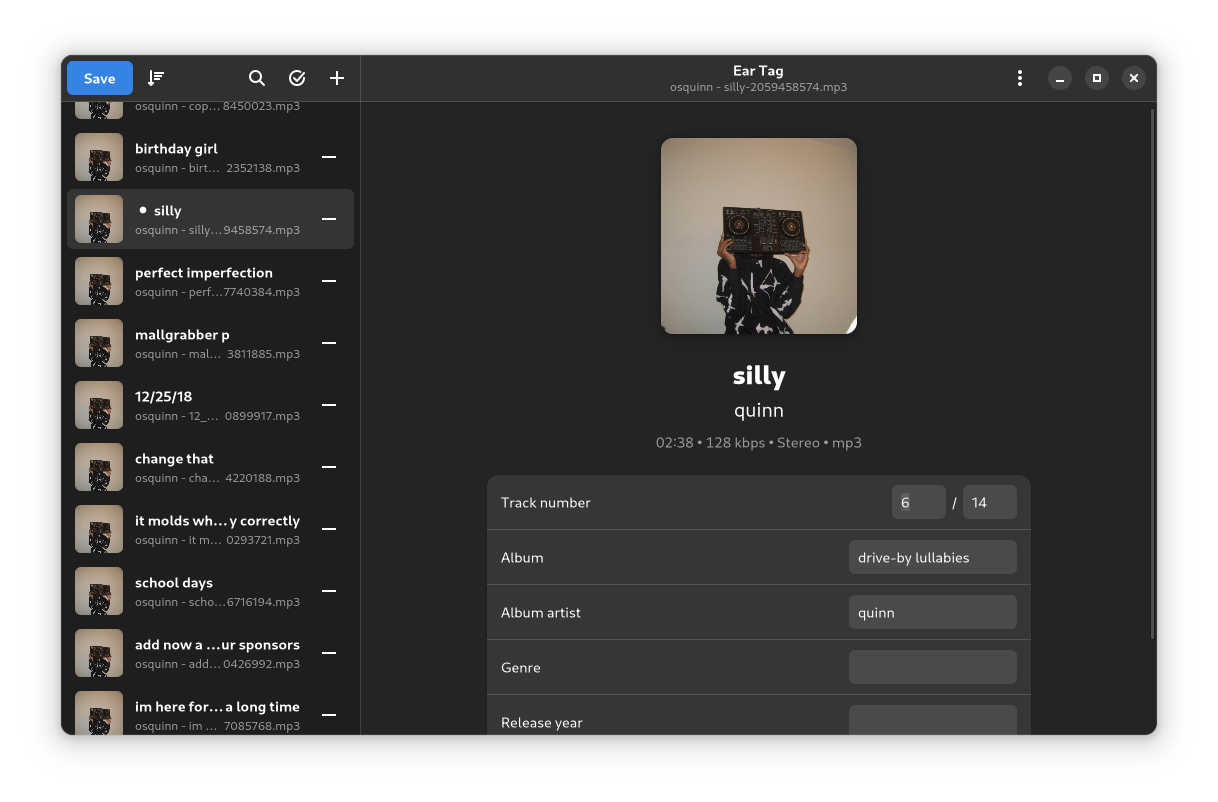The width and height of the screenshot is (1218, 802).
Task: Click the Save button
Action: pos(99,78)
